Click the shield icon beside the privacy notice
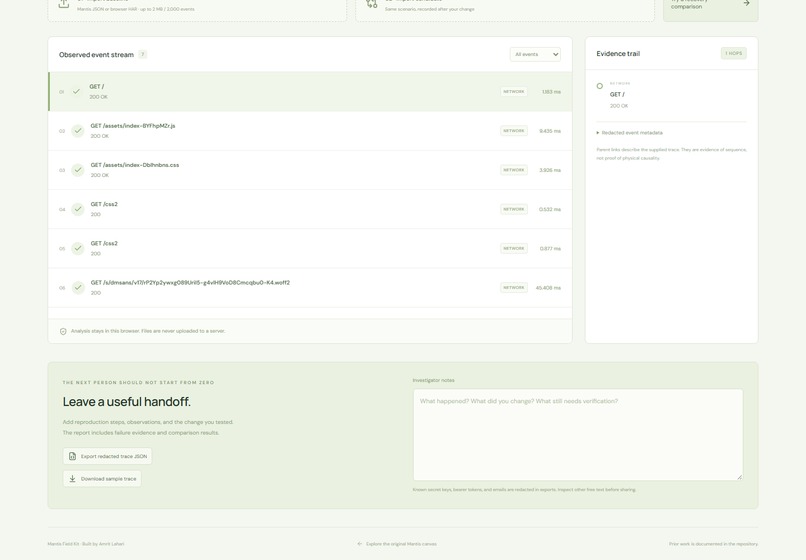806x560 pixels. coord(63,331)
